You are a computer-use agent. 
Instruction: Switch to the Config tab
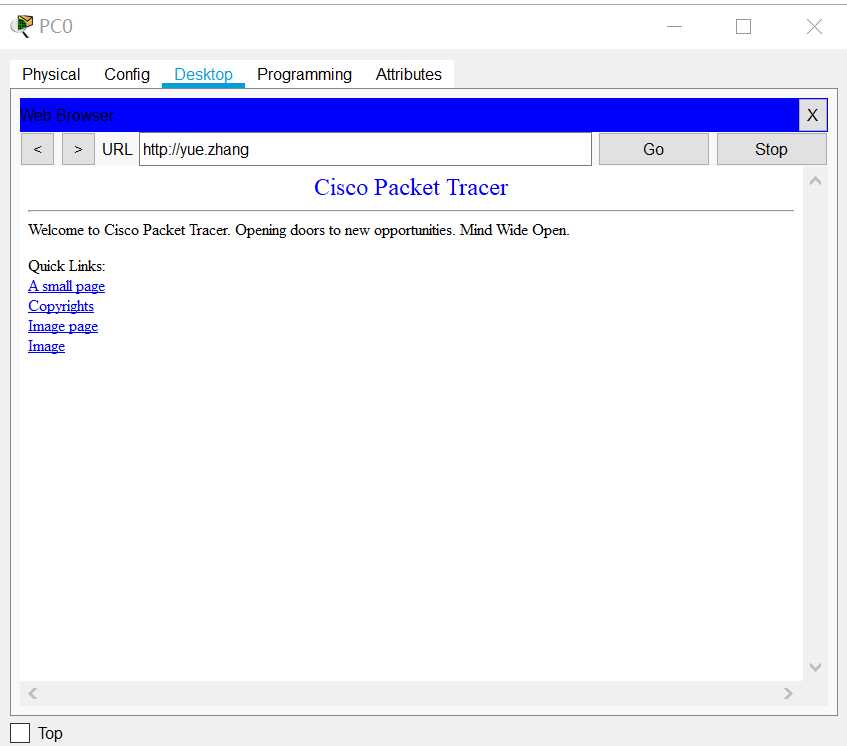point(127,74)
